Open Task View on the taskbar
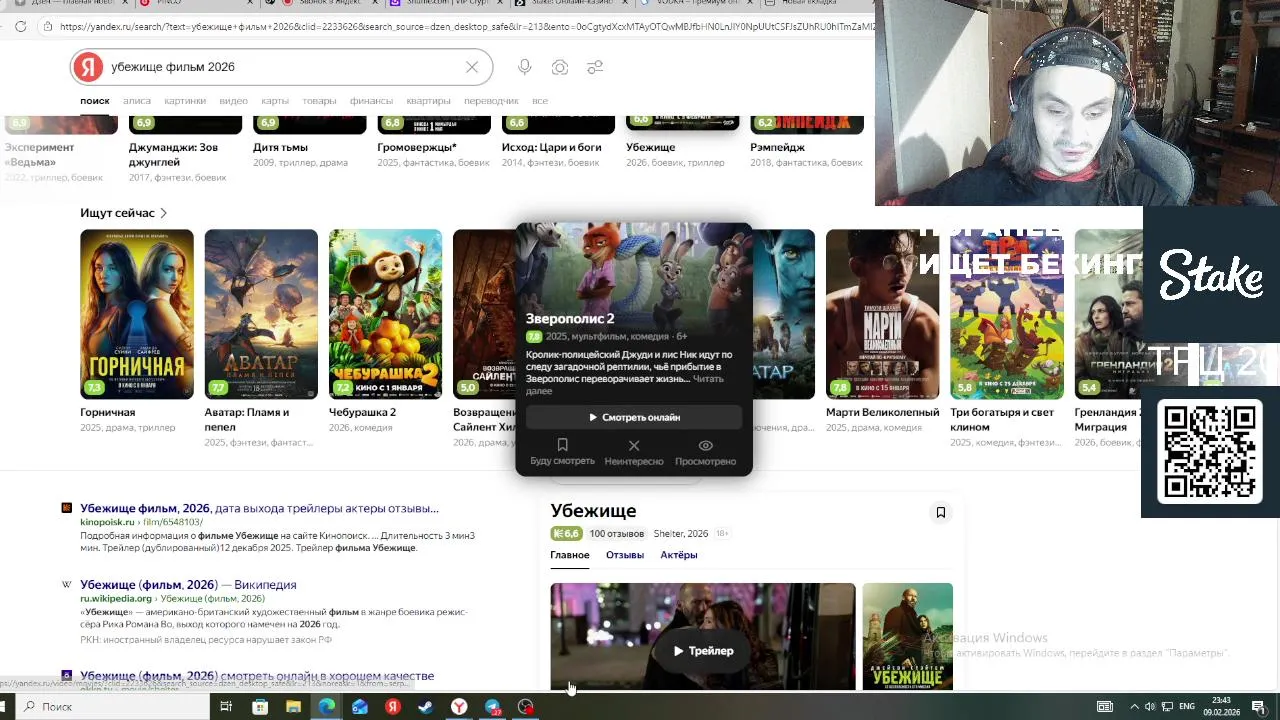 [x=226, y=707]
